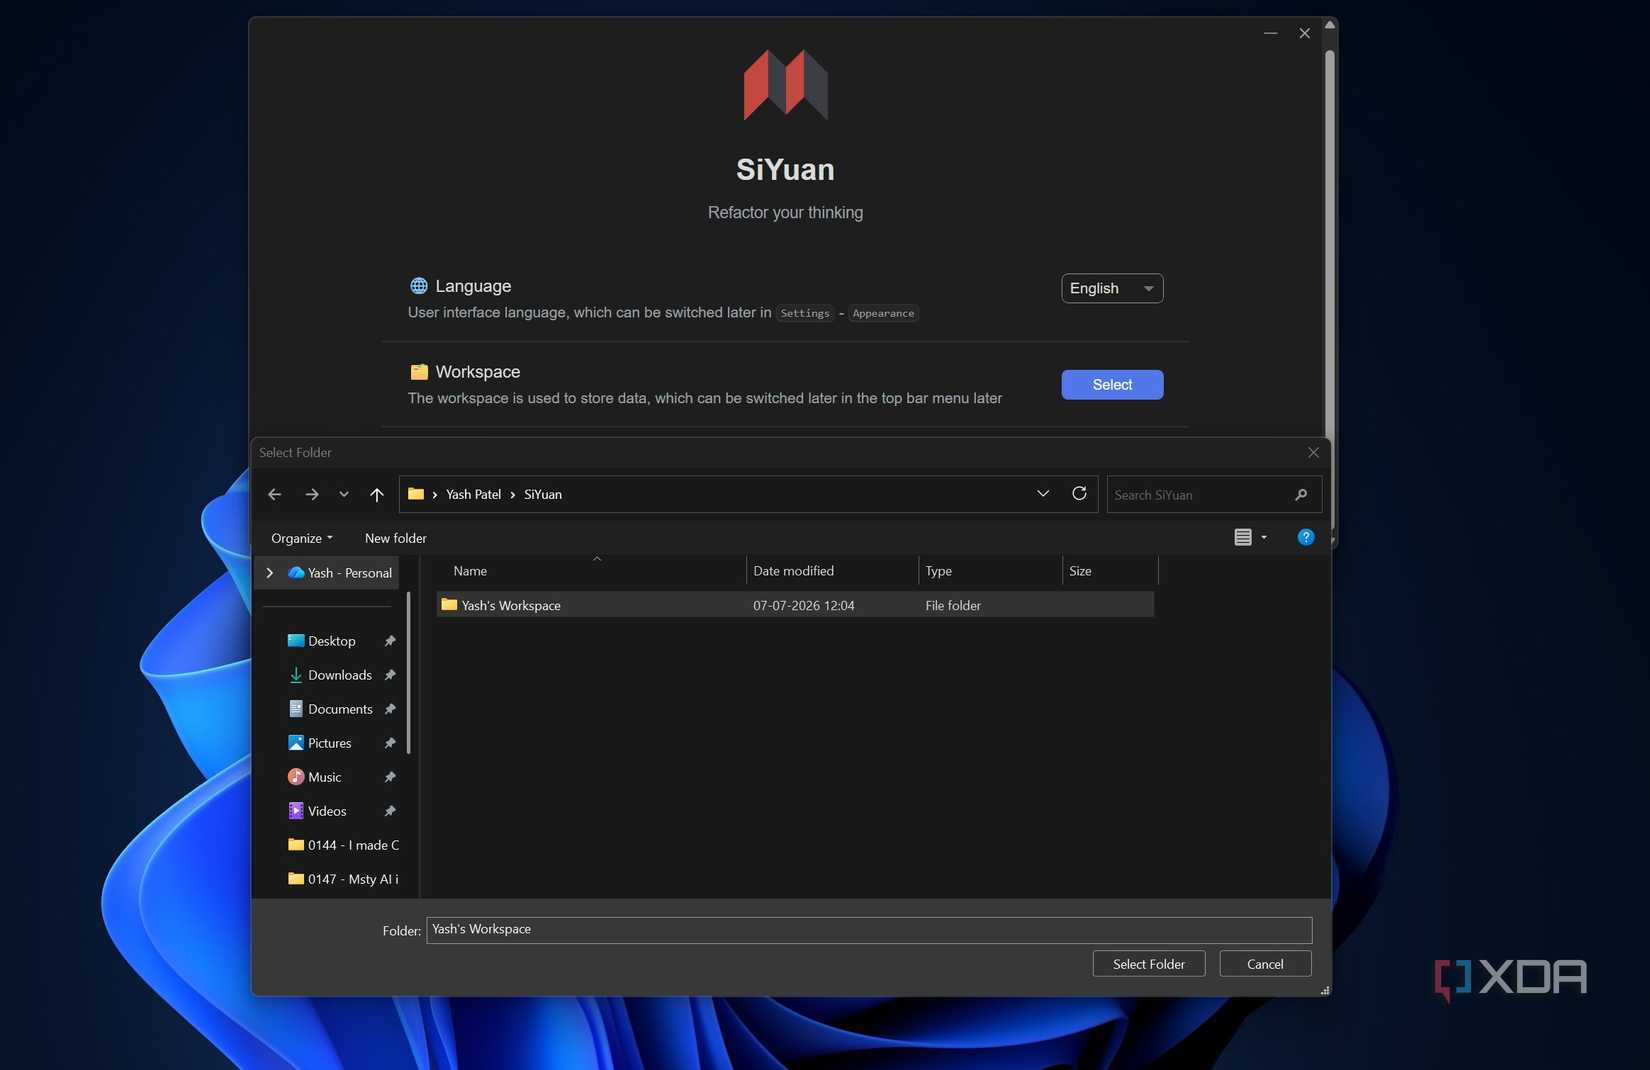Refresh the SiYuan folder view
1650x1070 pixels.
1079,493
